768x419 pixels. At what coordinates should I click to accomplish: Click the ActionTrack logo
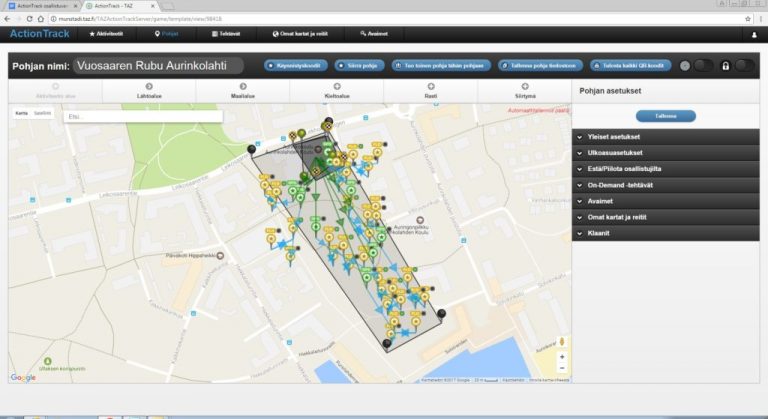[39, 34]
